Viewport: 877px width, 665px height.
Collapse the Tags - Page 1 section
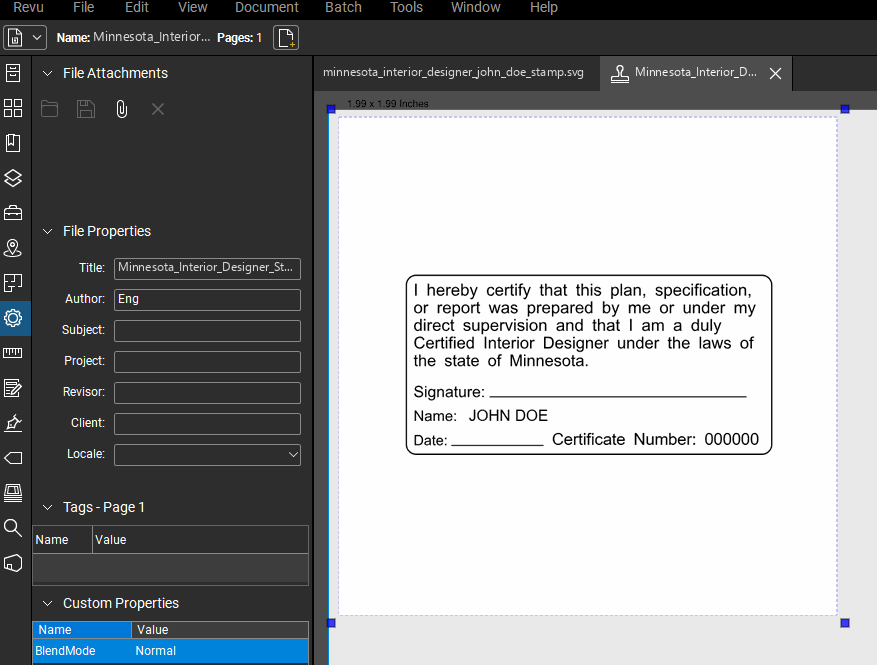click(x=48, y=507)
